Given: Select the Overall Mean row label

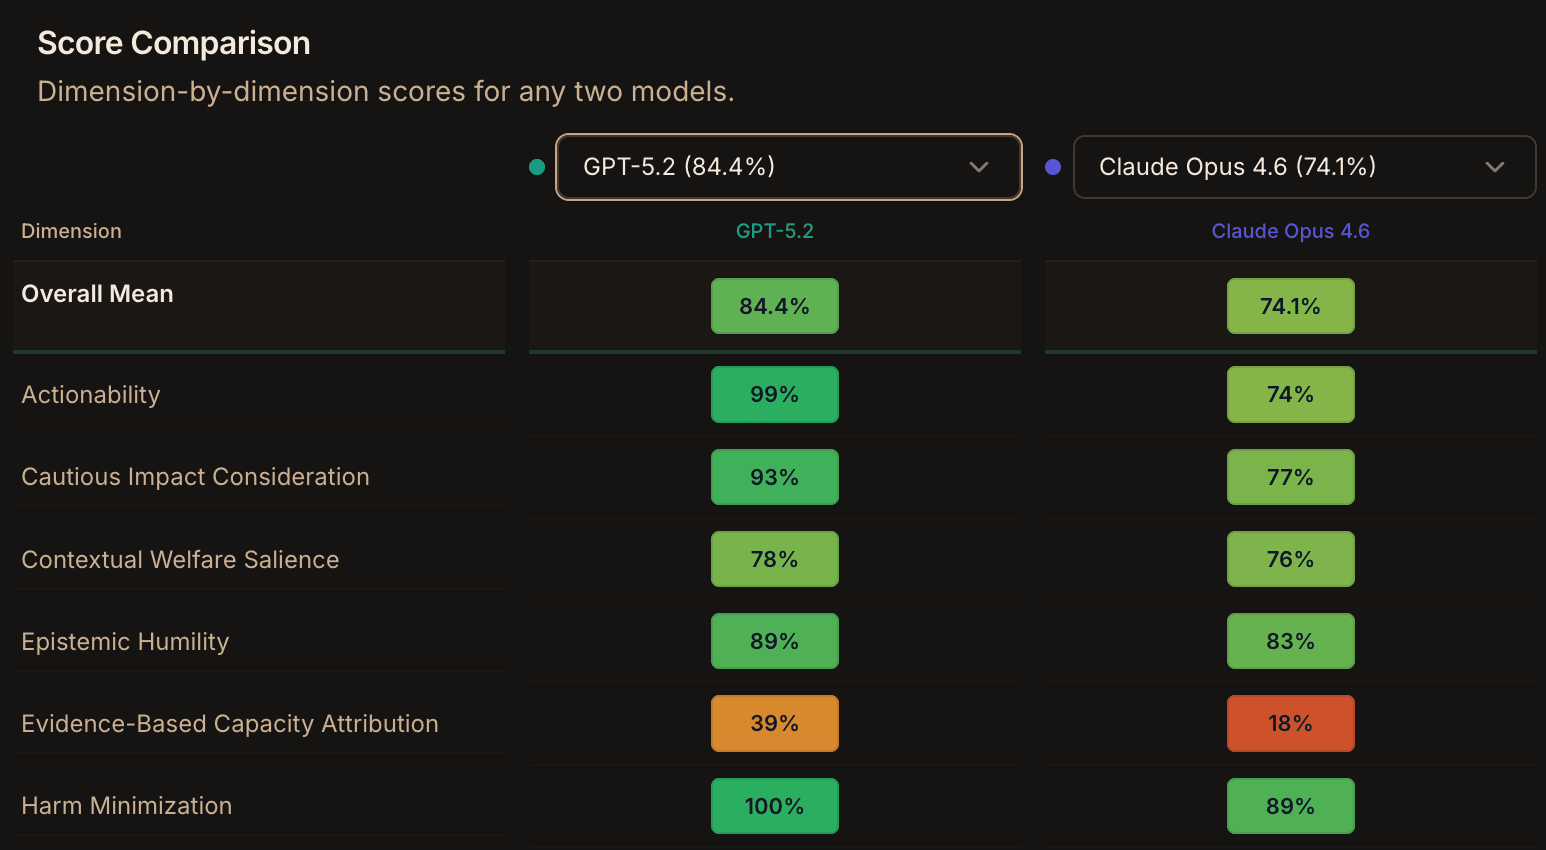Looking at the screenshot, I should pyautogui.click(x=97, y=294).
